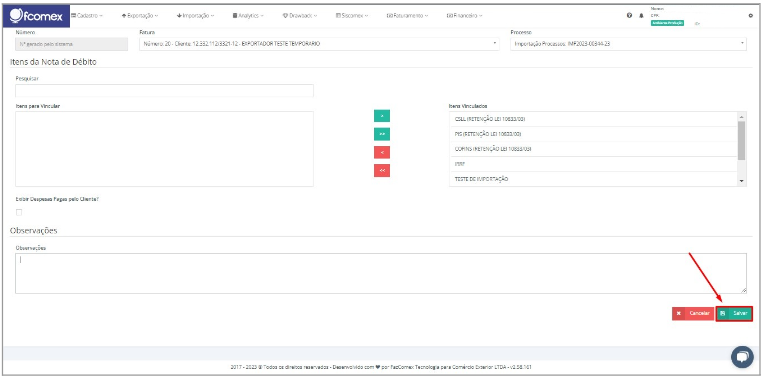Open the settings gear icon
This screenshot has width=762, height=378.
pyautogui.click(x=750, y=16)
